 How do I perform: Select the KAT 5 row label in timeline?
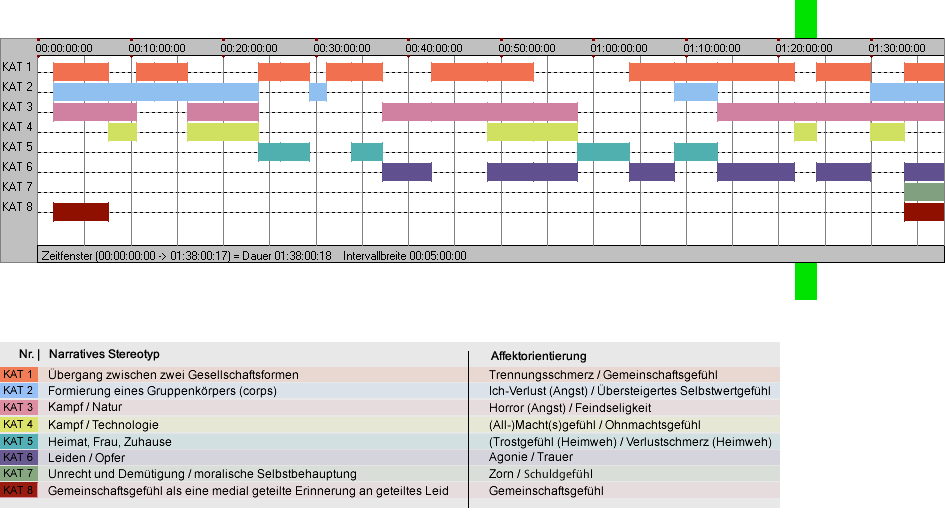17,147
